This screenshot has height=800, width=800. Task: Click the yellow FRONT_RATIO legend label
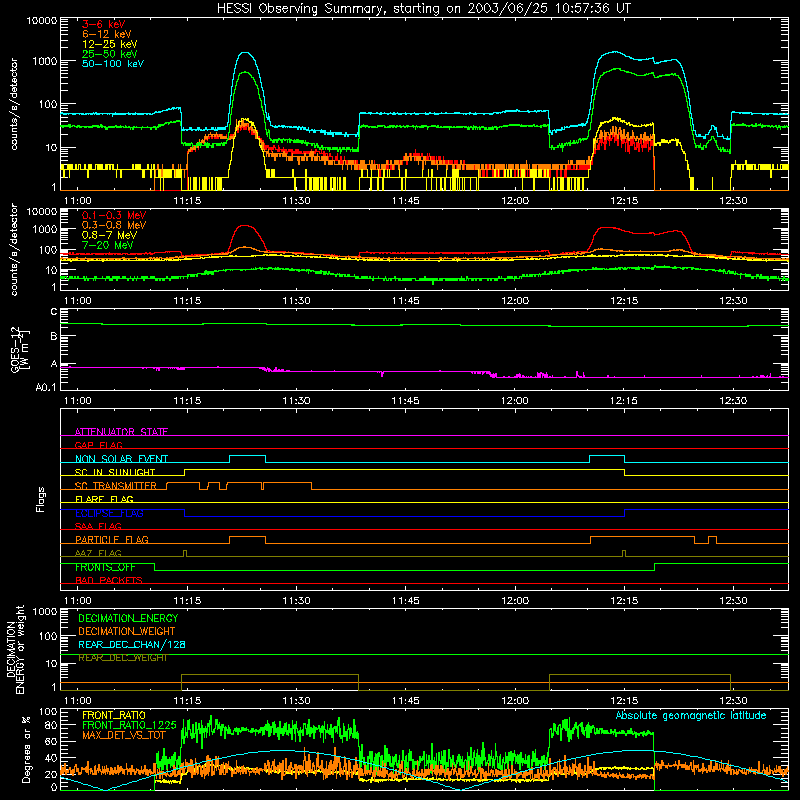pyautogui.click(x=113, y=715)
